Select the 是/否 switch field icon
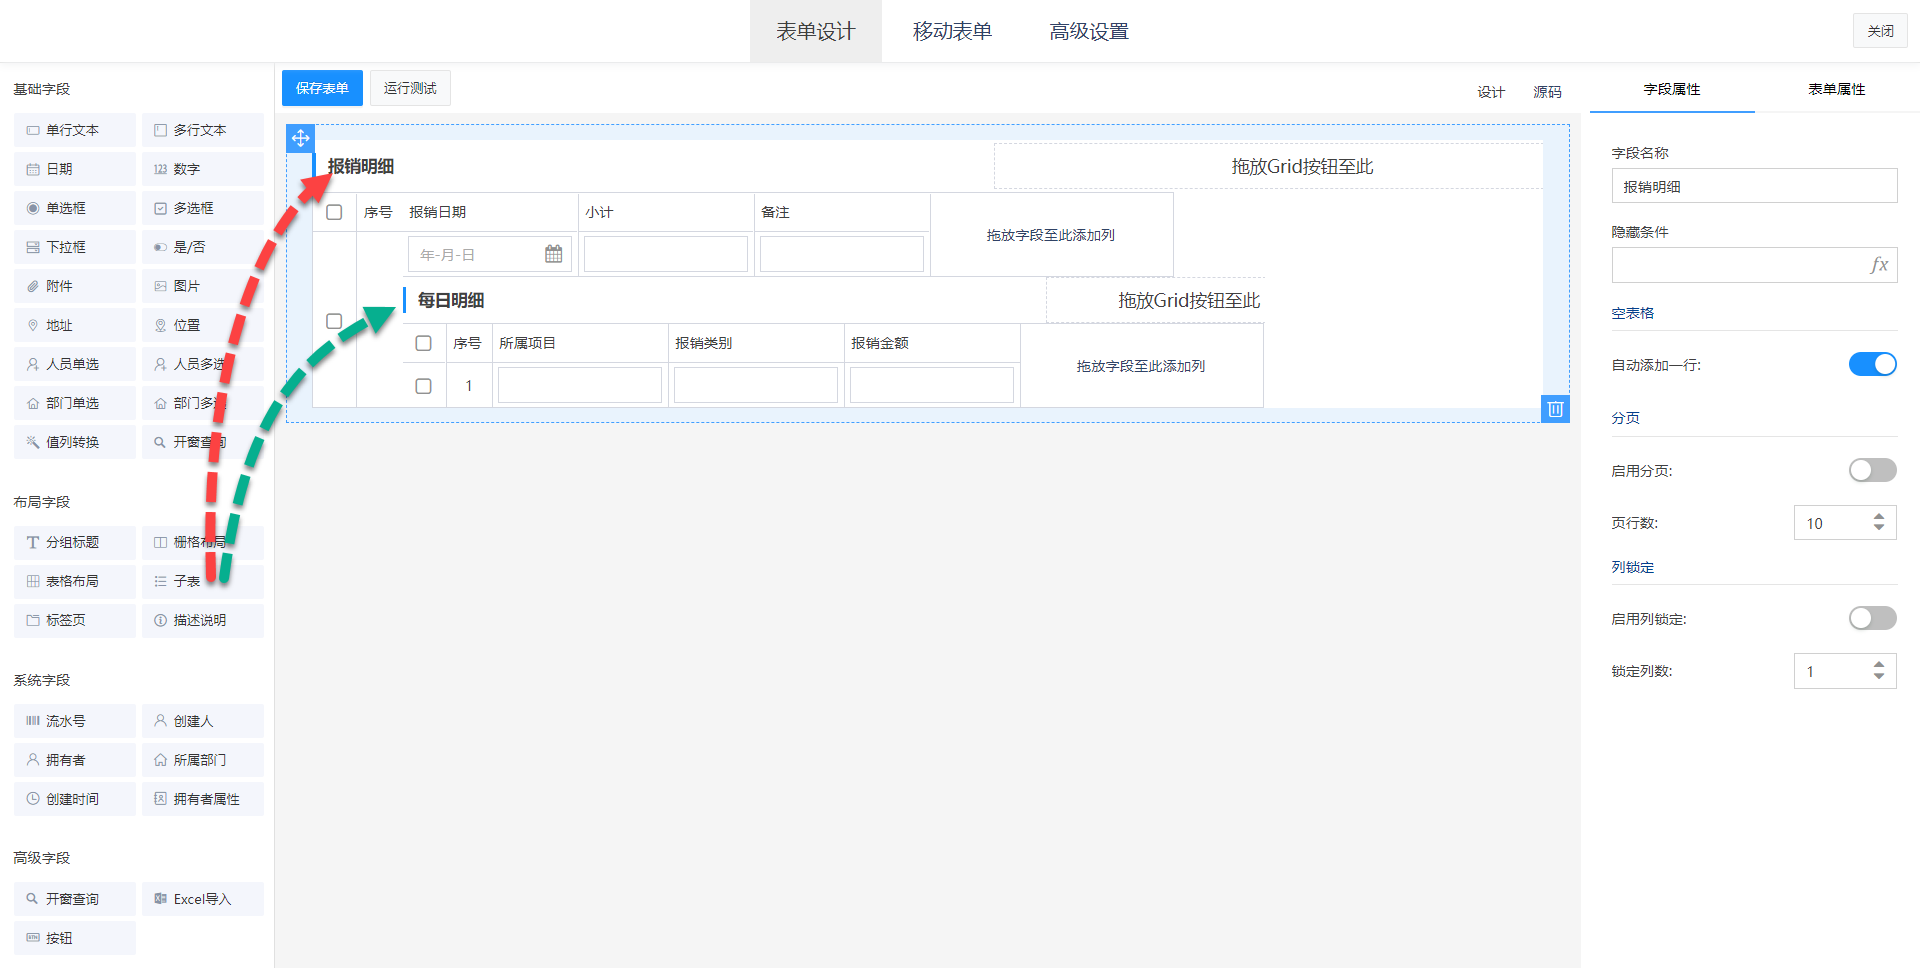This screenshot has height=968, width=1920. coord(160,247)
